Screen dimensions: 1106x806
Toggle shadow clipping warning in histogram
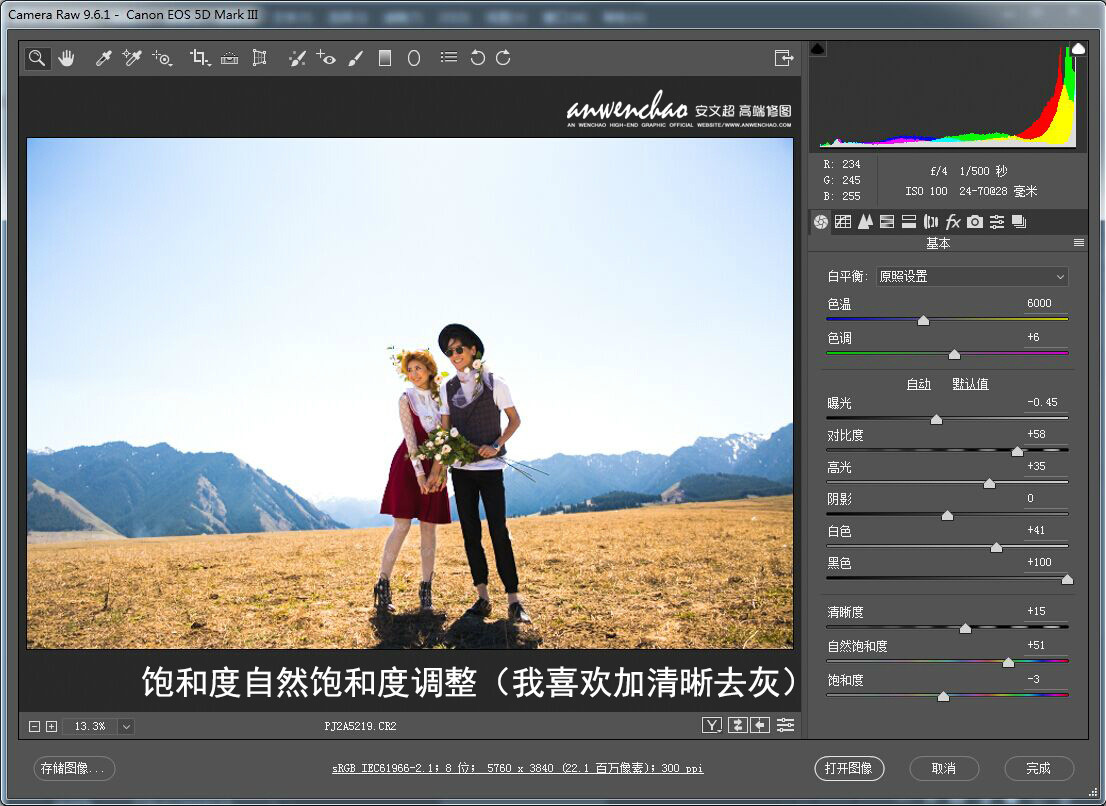pos(818,49)
